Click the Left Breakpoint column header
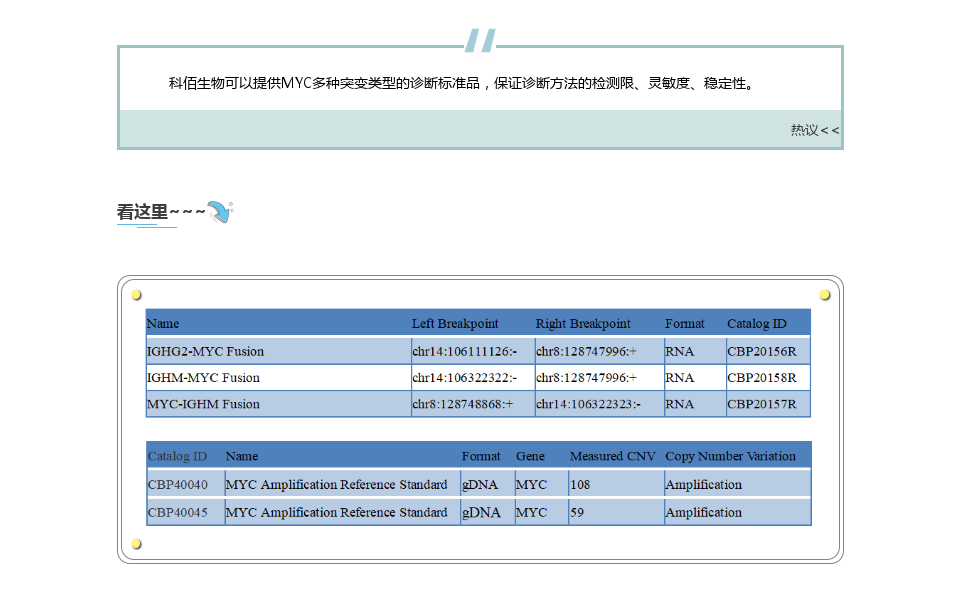This screenshot has width=960, height=592. 455,324
